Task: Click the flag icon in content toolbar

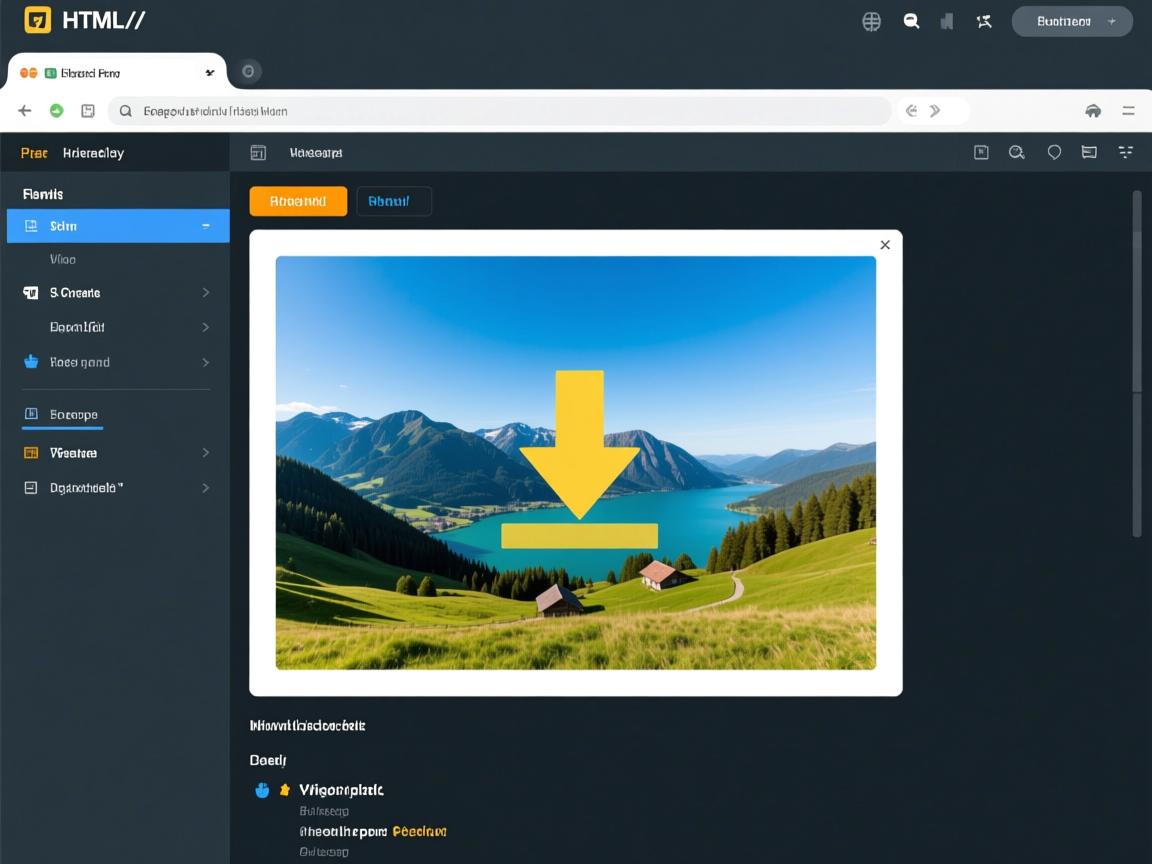Action: click(x=1089, y=152)
